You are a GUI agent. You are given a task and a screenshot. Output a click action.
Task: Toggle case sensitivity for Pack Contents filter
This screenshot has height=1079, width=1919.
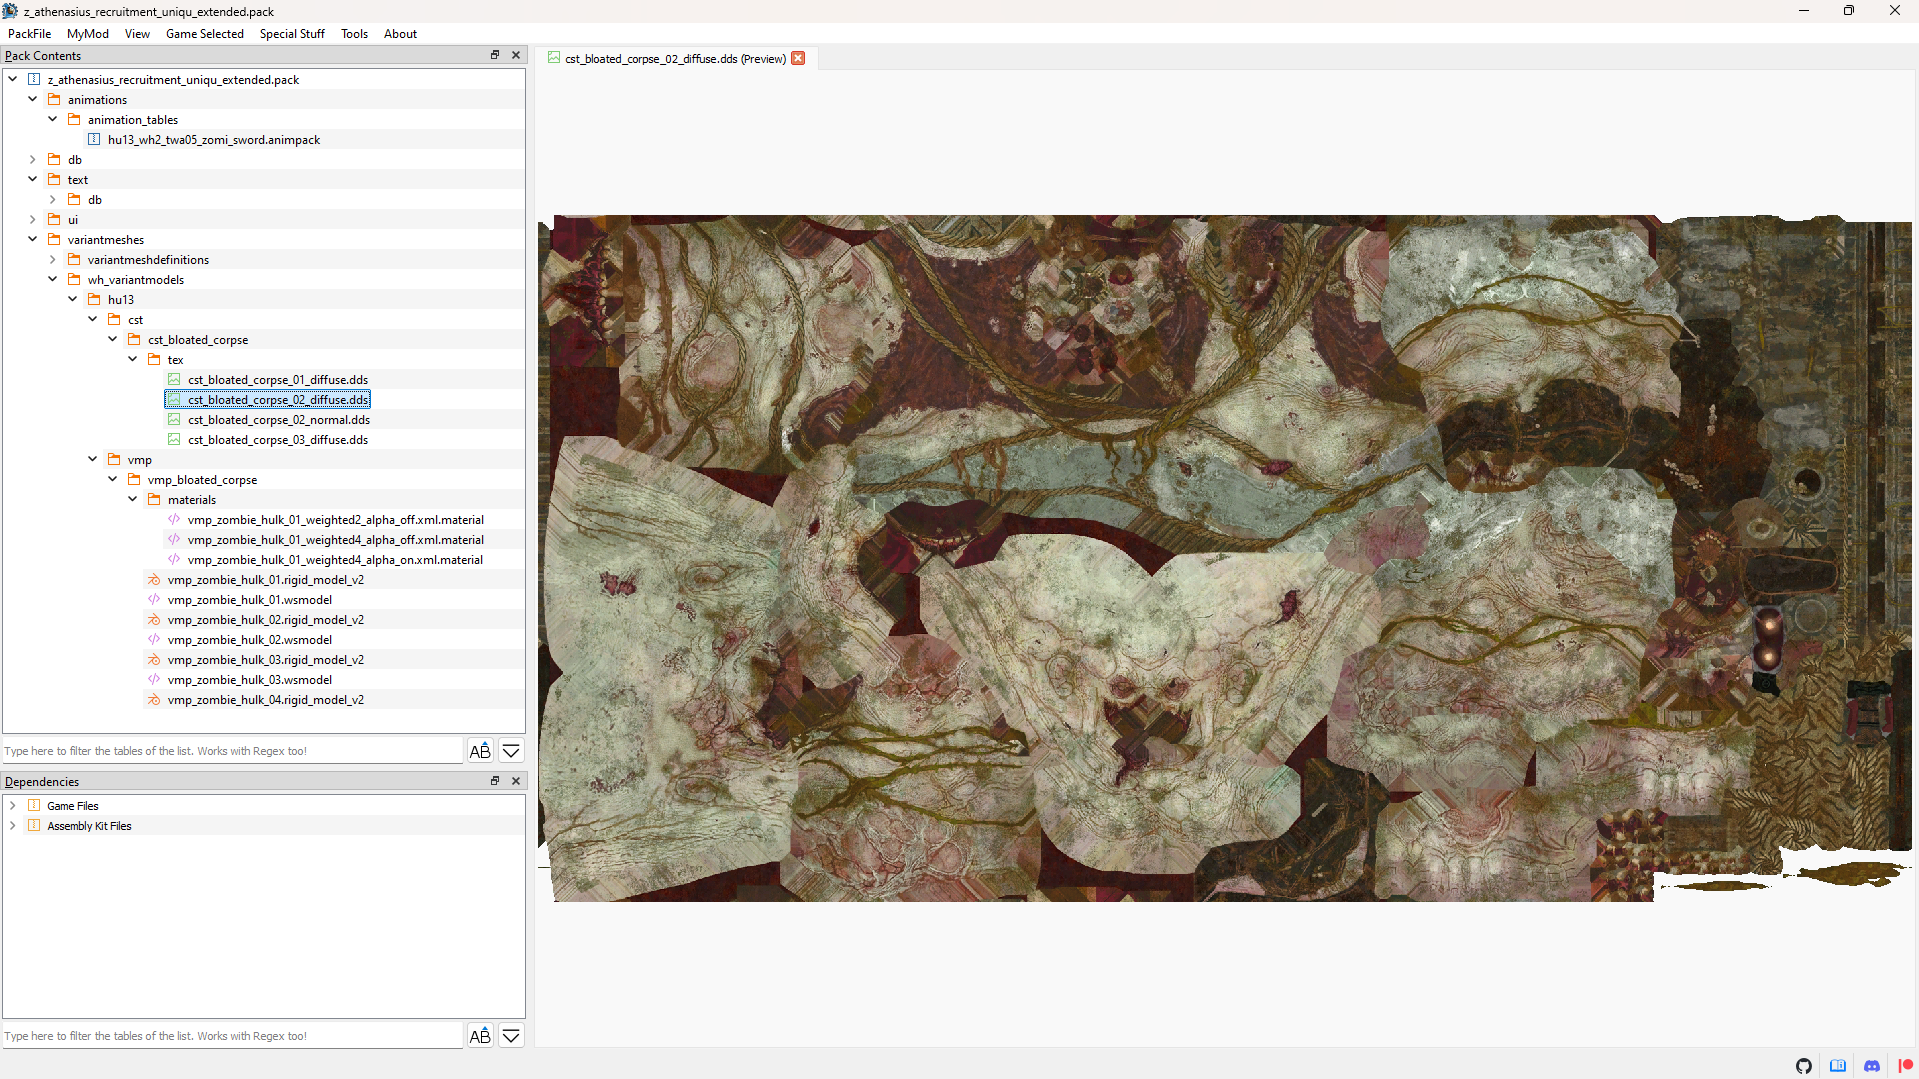tap(480, 751)
